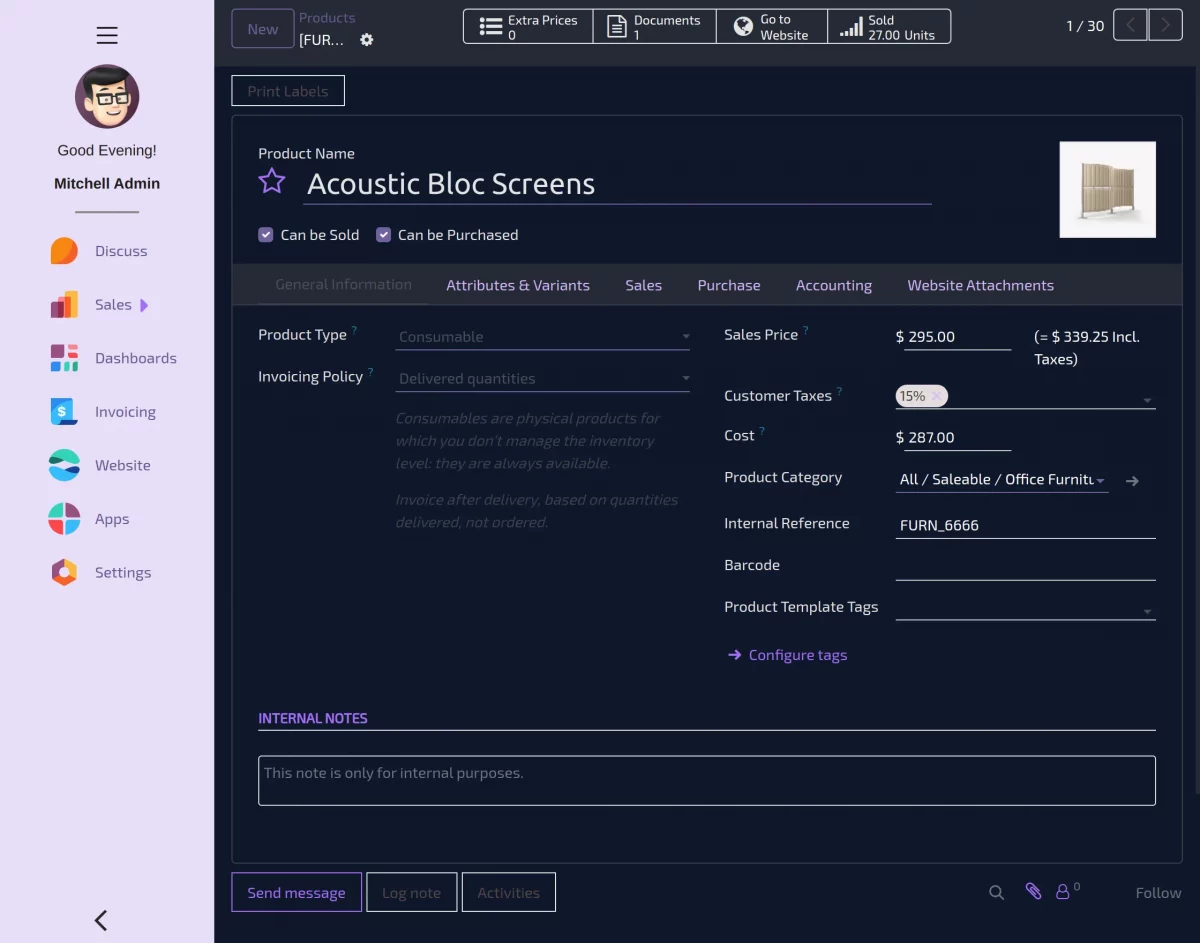The height and width of the screenshot is (943, 1200).
Task: Open the Accounting tab
Action: (x=834, y=285)
